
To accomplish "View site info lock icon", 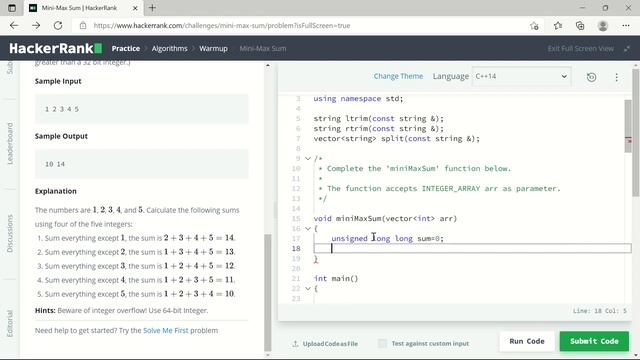I will (x=83, y=25).
